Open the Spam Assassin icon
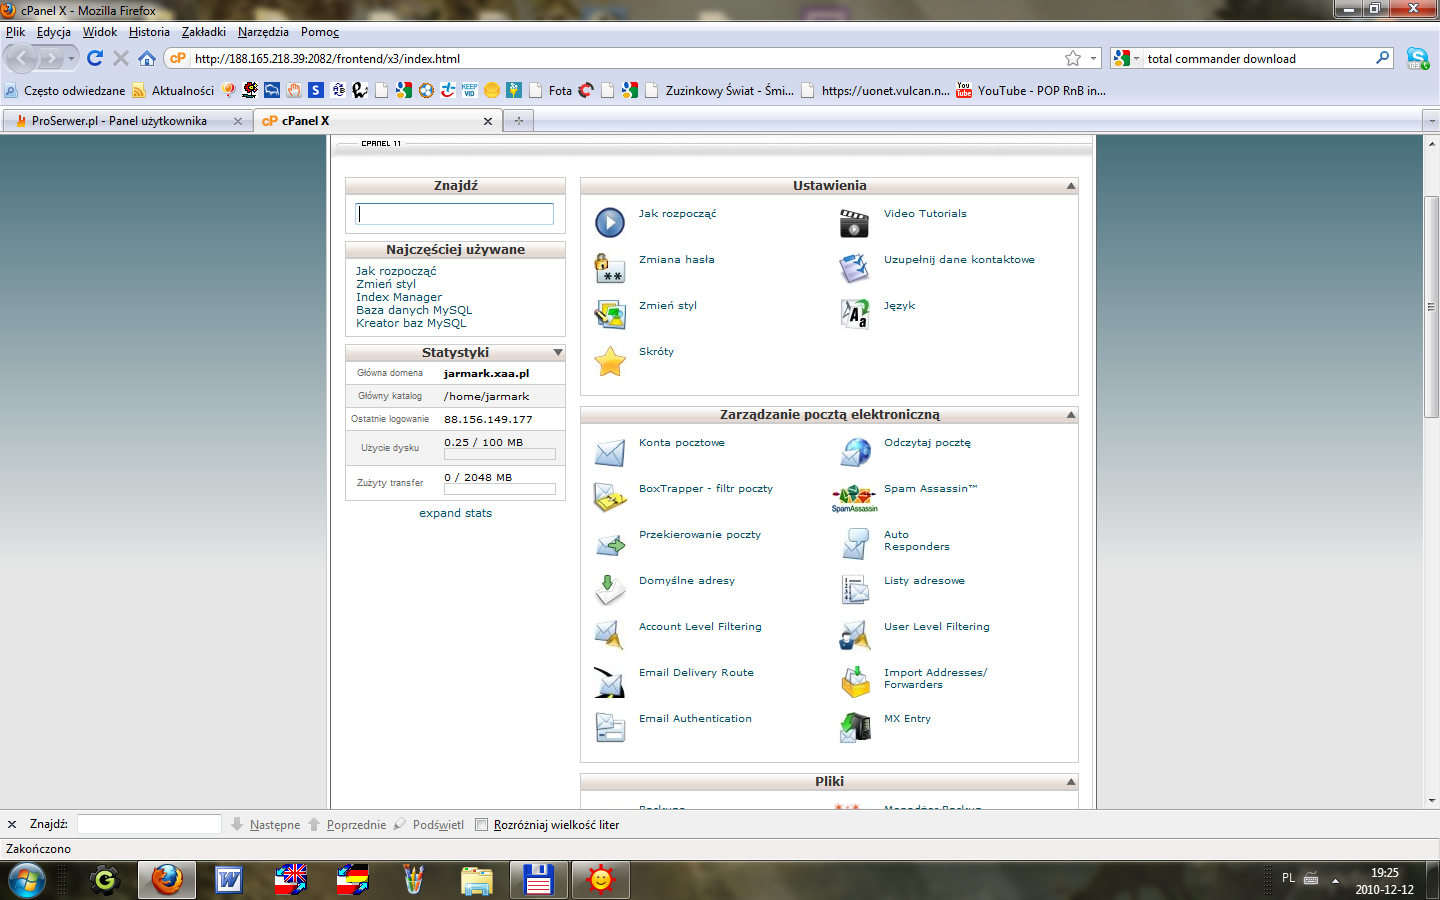Screen dimensions: 1440x900 click(x=854, y=497)
